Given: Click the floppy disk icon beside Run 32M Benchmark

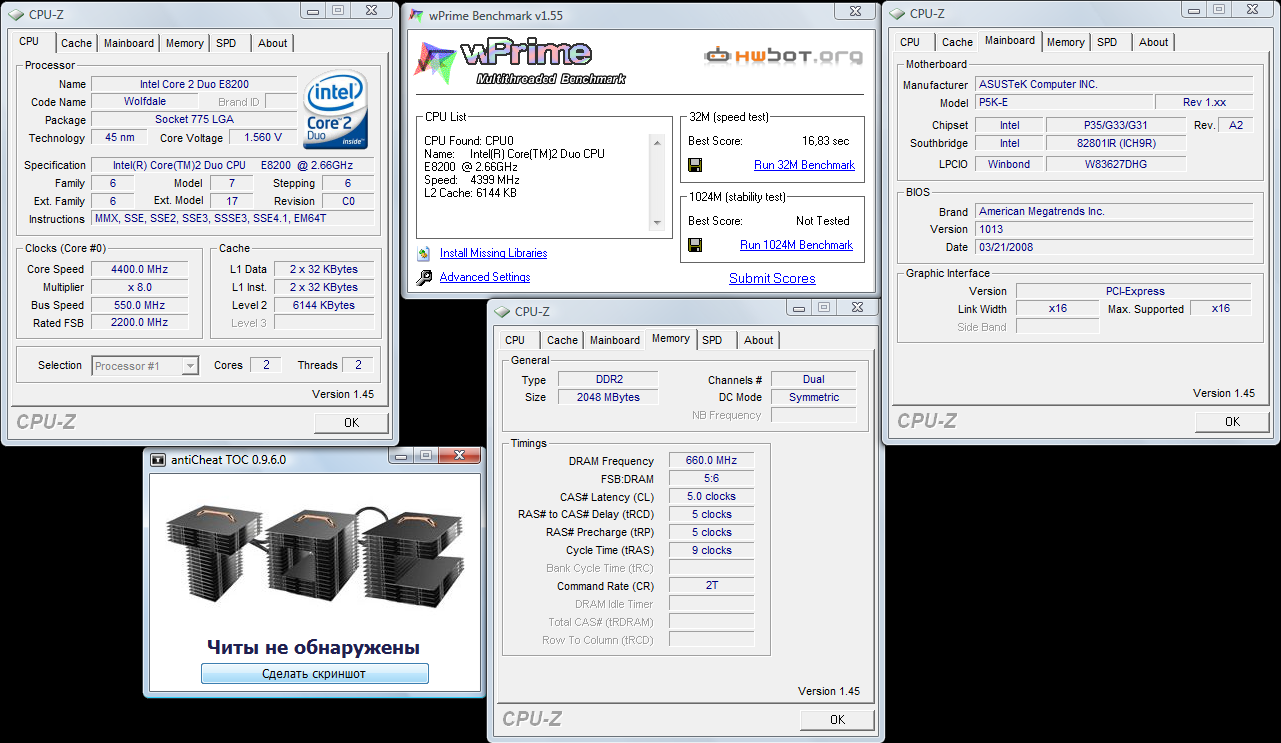Looking at the screenshot, I should coord(695,165).
